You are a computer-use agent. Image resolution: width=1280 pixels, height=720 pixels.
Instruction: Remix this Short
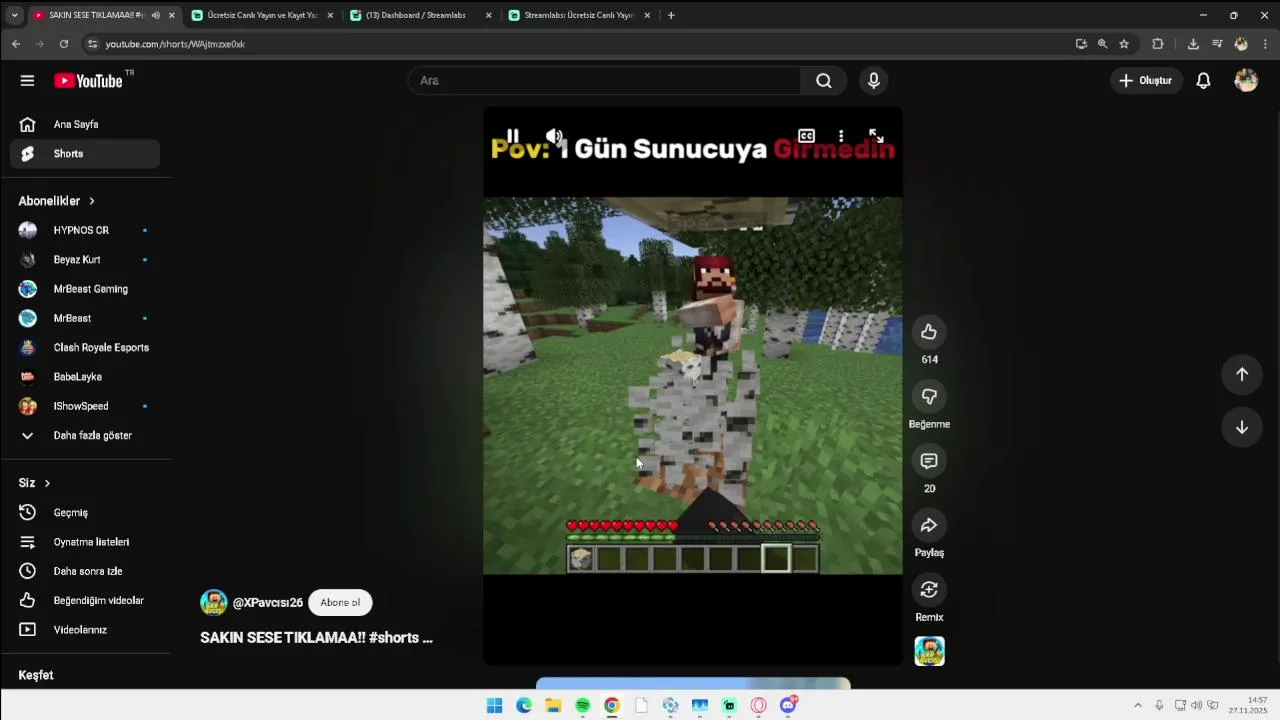[x=929, y=590]
